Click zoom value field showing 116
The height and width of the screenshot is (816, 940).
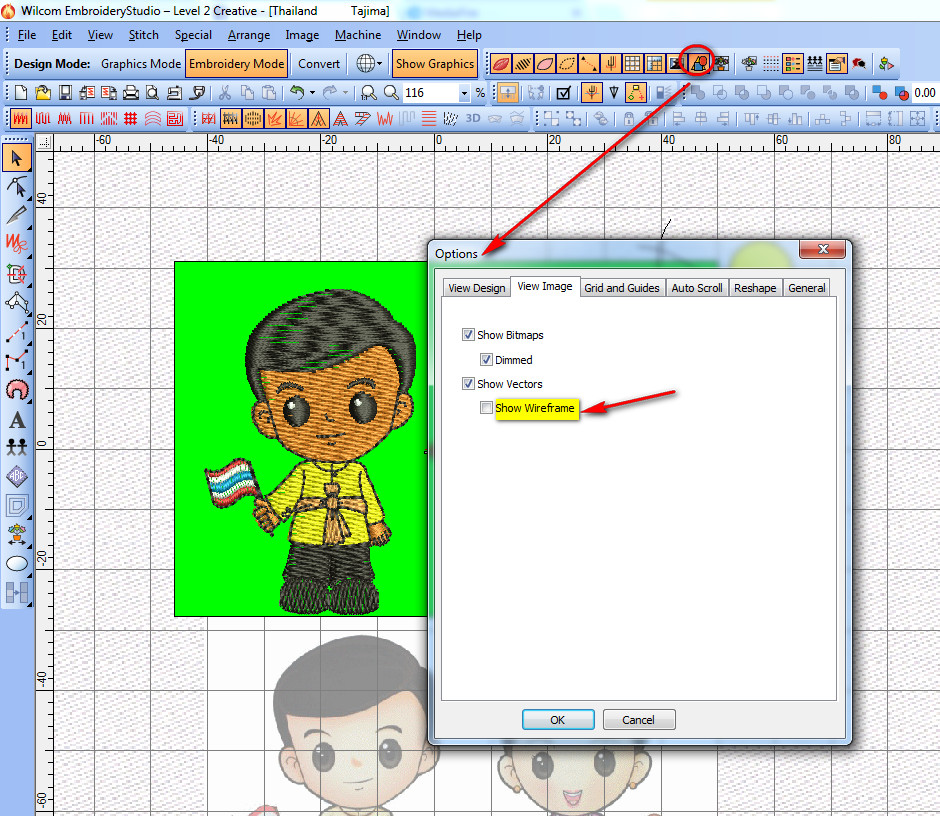pyautogui.click(x=431, y=93)
